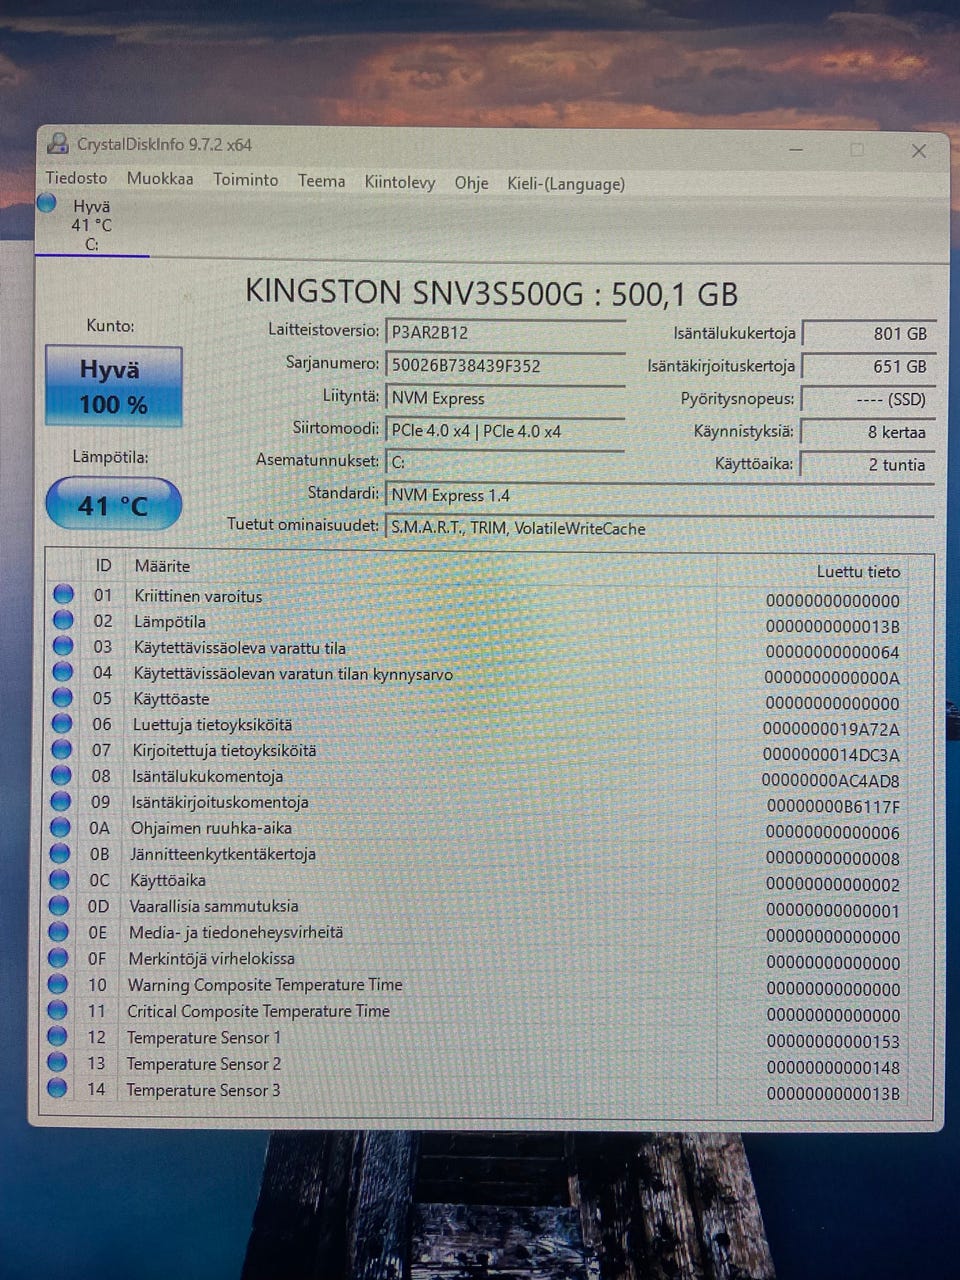Click status icon for Luettuja tietoyksiköitä
Image resolution: width=960 pixels, height=1280 pixels.
click(62, 723)
